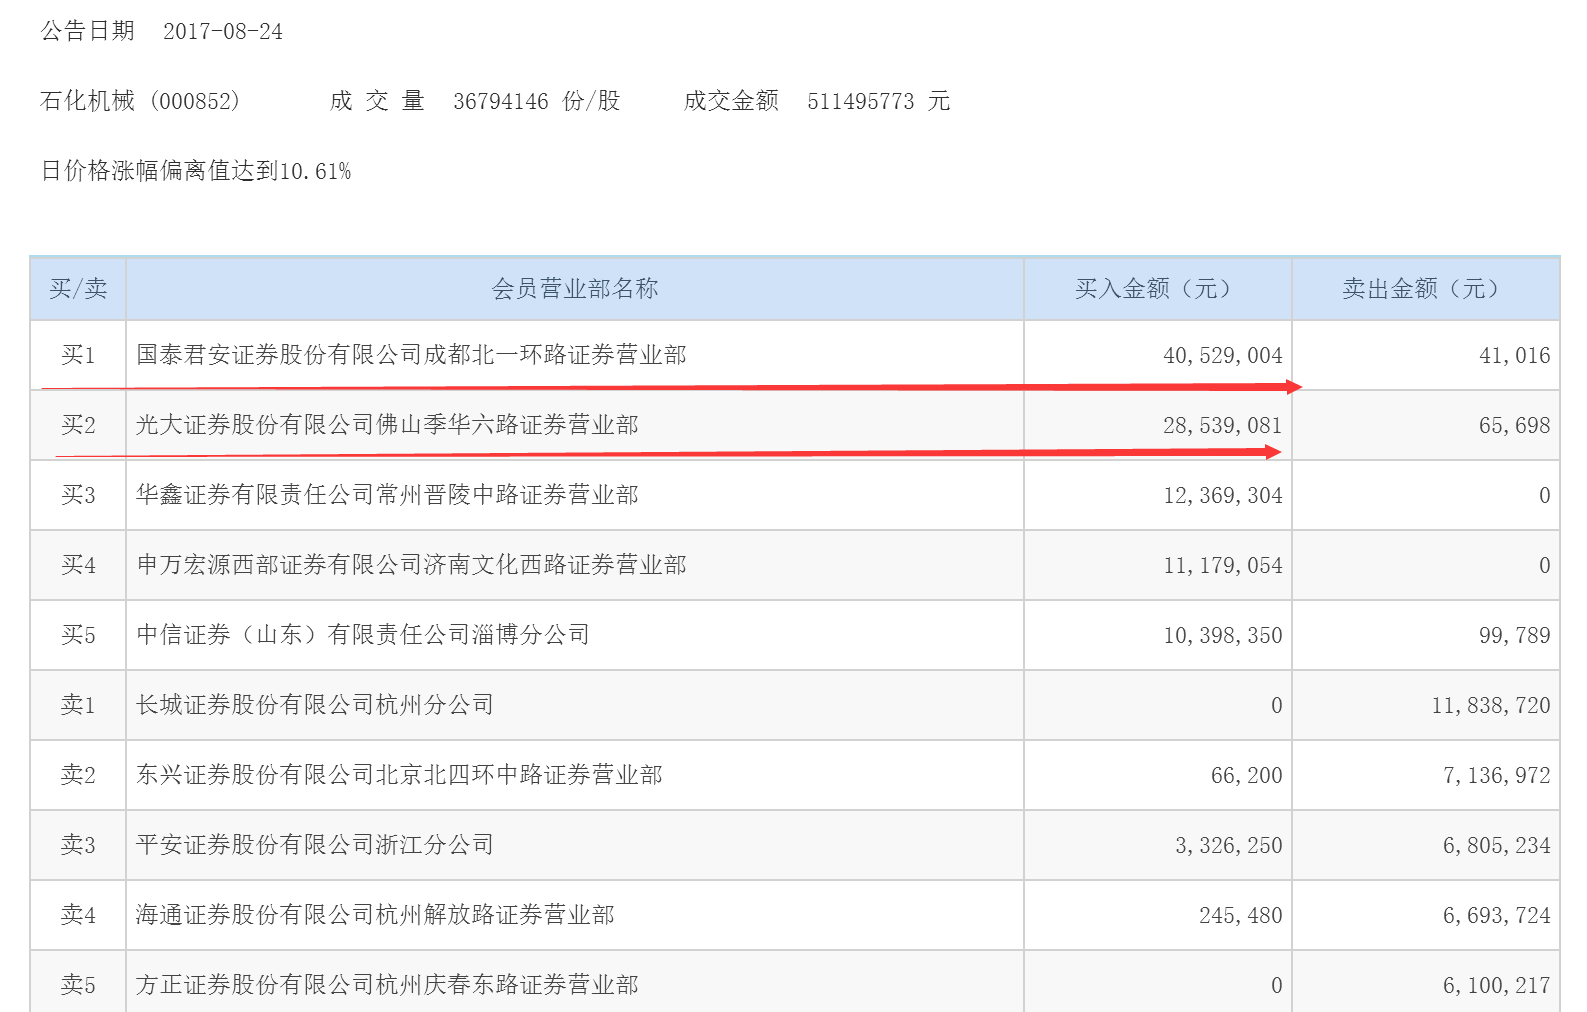The image size is (1587, 1012).
Task: Click the turnover amount 511495773
Action: point(861,101)
